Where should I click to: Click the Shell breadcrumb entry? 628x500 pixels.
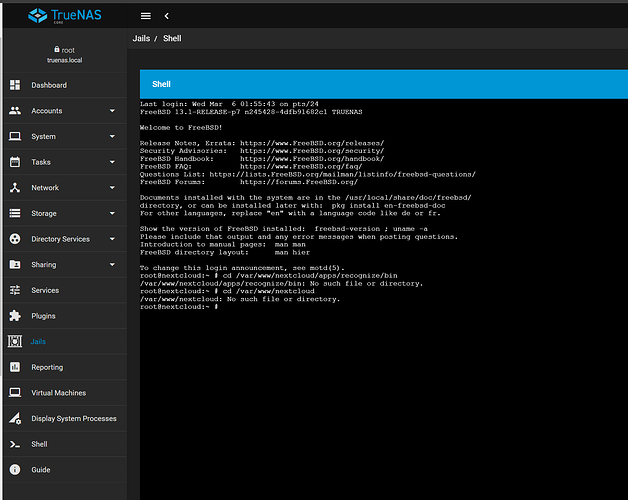172,38
